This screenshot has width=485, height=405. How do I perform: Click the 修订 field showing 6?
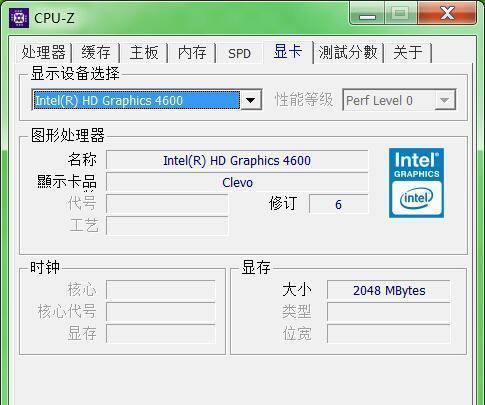[338, 204]
